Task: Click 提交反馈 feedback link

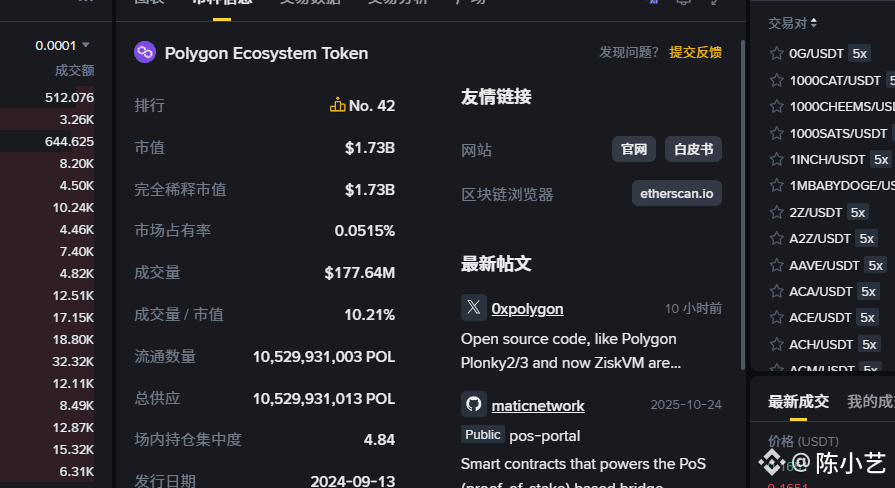Action: pyautogui.click(x=695, y=53)
